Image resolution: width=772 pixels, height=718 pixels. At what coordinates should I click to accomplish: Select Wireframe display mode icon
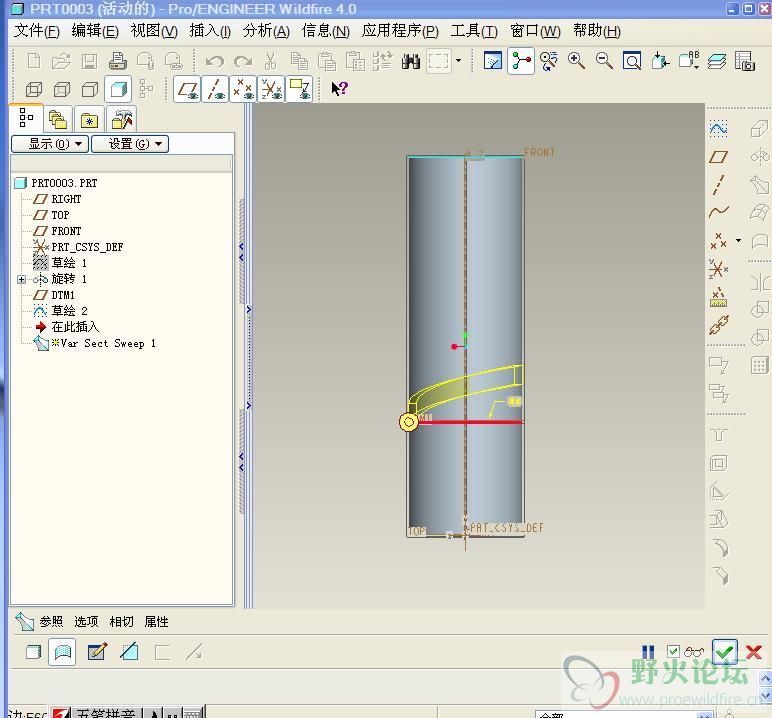click(33, 89)
